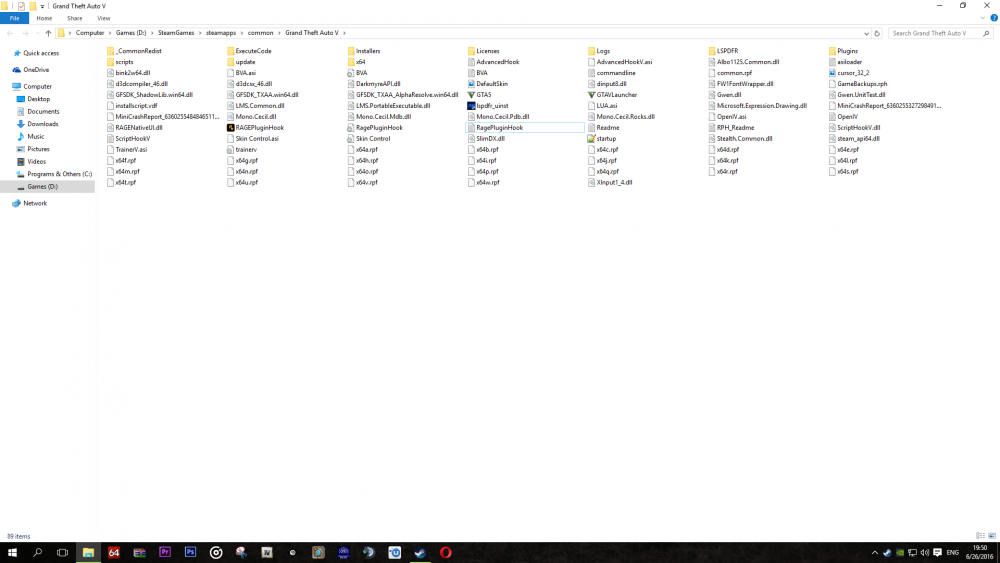Click Properties in the quick access toolbar

tap(21, 6)
